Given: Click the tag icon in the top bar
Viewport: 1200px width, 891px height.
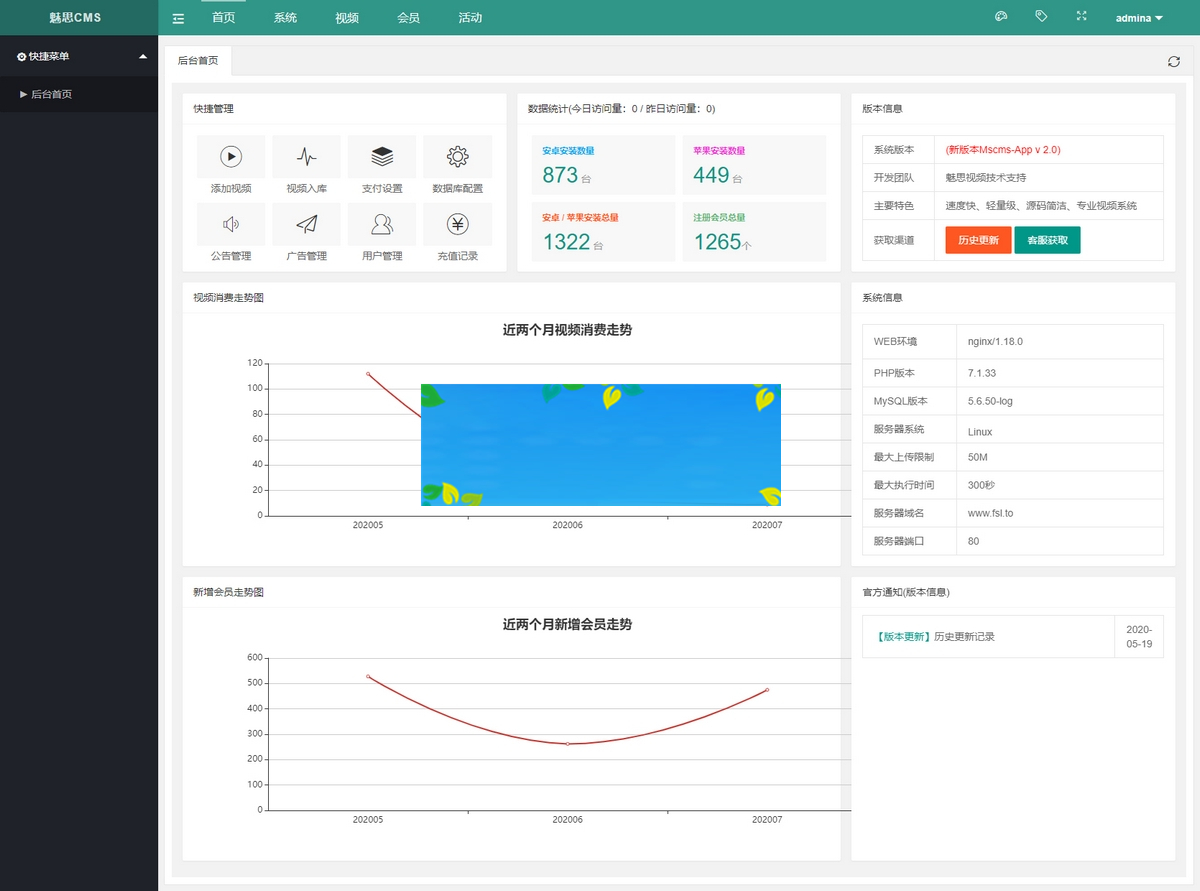Looking at the screenshot, I should (1041, 16).
